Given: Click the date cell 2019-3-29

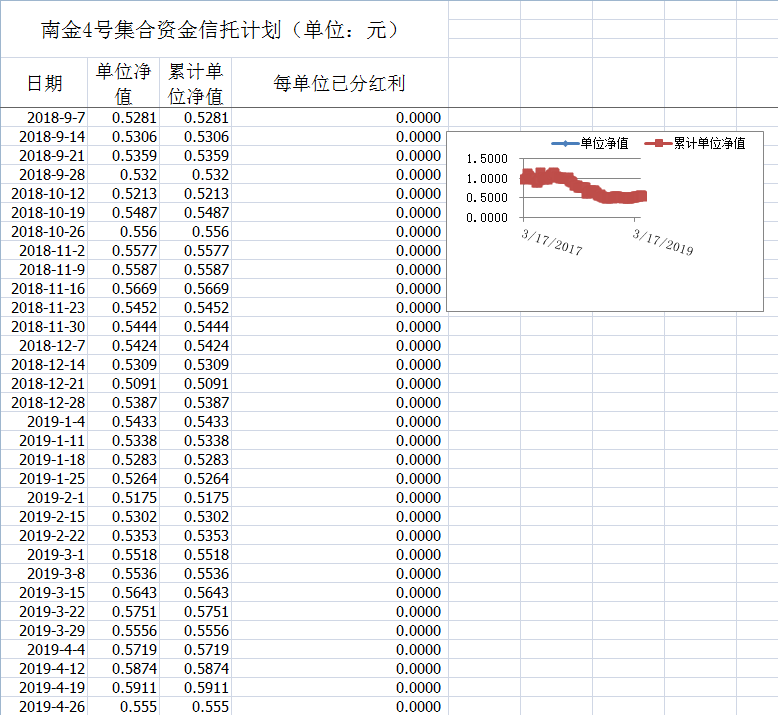Looking at the screenshot, I should click(x=44, y=631).
